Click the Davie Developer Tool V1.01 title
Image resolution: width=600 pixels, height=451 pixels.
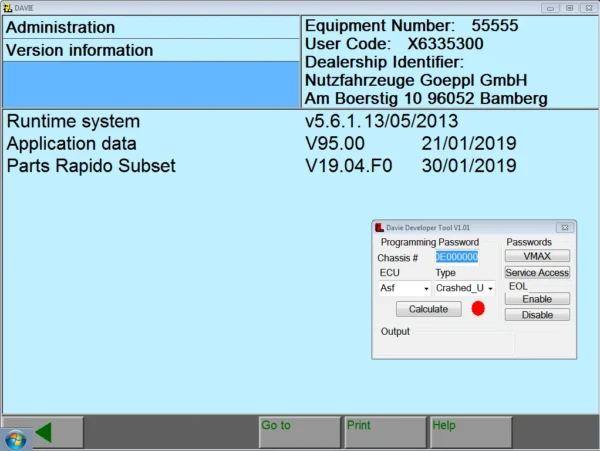pos(428,228)
